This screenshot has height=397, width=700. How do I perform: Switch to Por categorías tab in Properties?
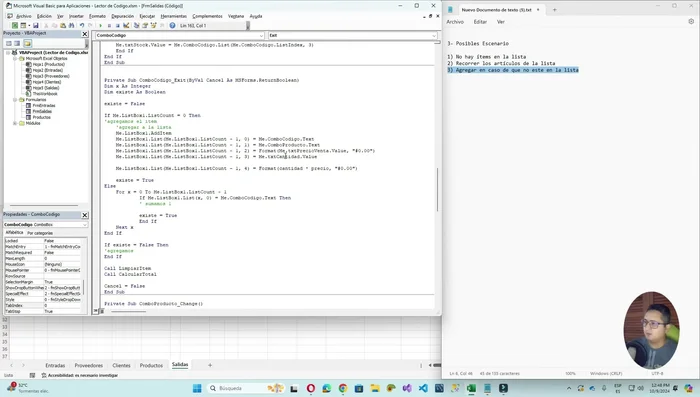[x=40, y=233]
